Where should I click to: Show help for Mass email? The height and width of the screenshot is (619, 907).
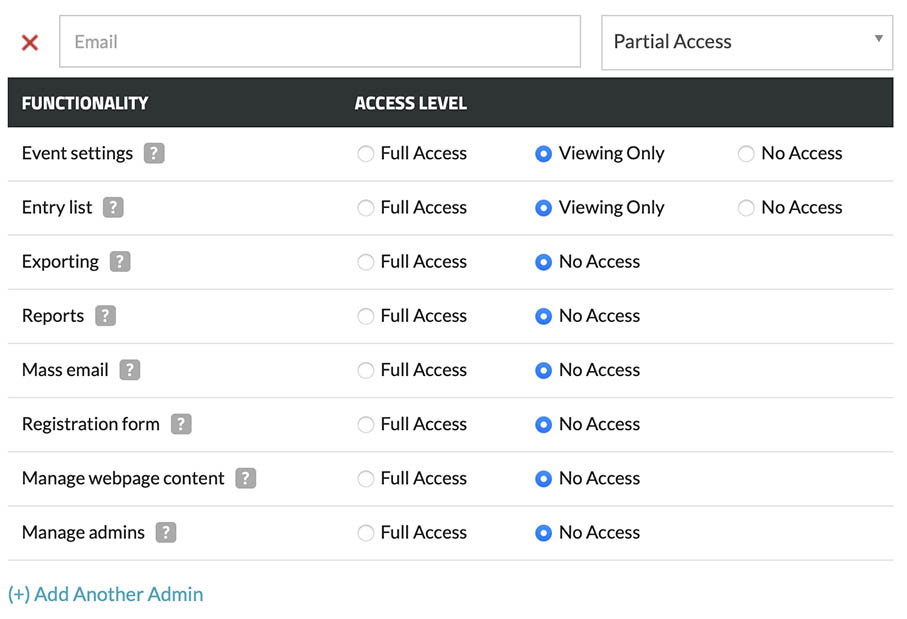click(129, 370)
